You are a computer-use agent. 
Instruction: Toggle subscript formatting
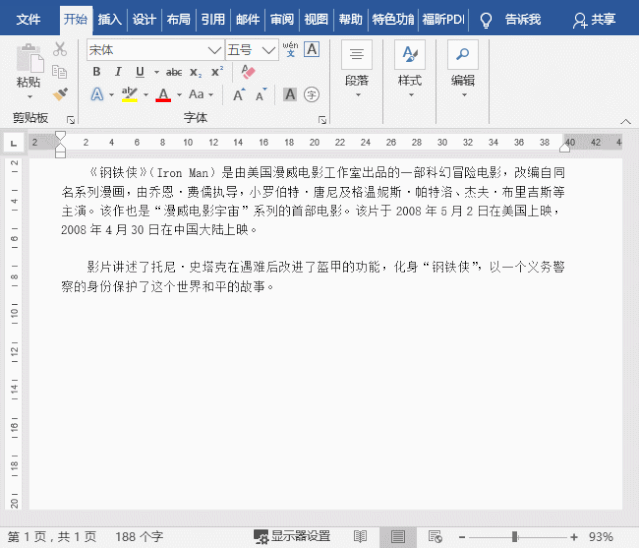pos(196,72)
